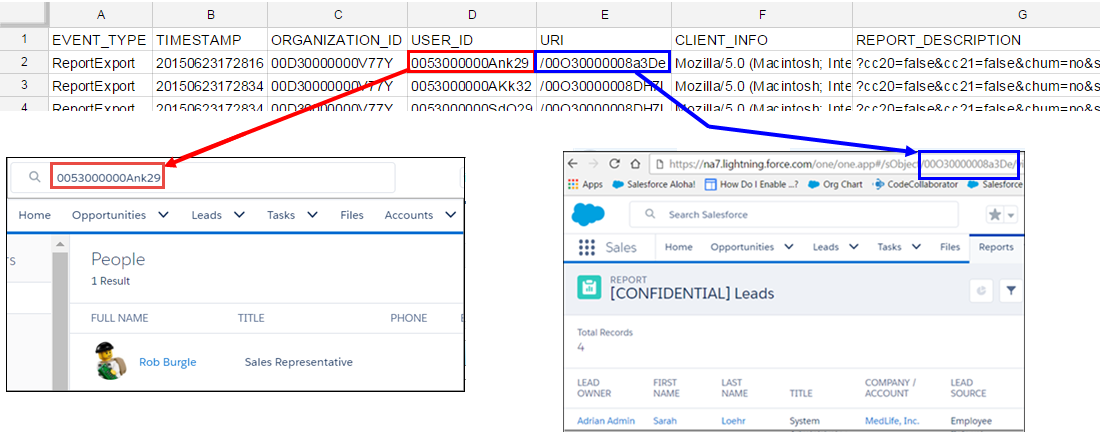
Task: Expand Leads dropdown in People search window
Action: [x=239, y=215]
